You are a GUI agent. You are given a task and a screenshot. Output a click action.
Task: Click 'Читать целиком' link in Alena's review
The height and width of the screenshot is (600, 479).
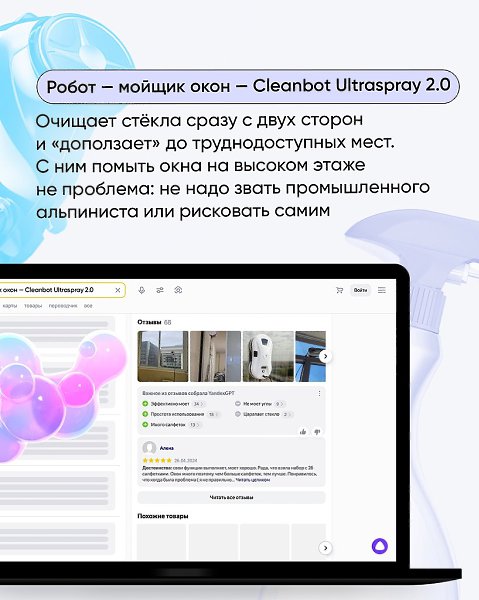tap(253, 479)
